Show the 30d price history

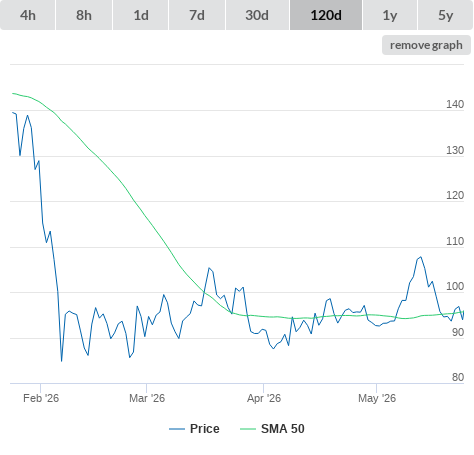coord(257,15)
